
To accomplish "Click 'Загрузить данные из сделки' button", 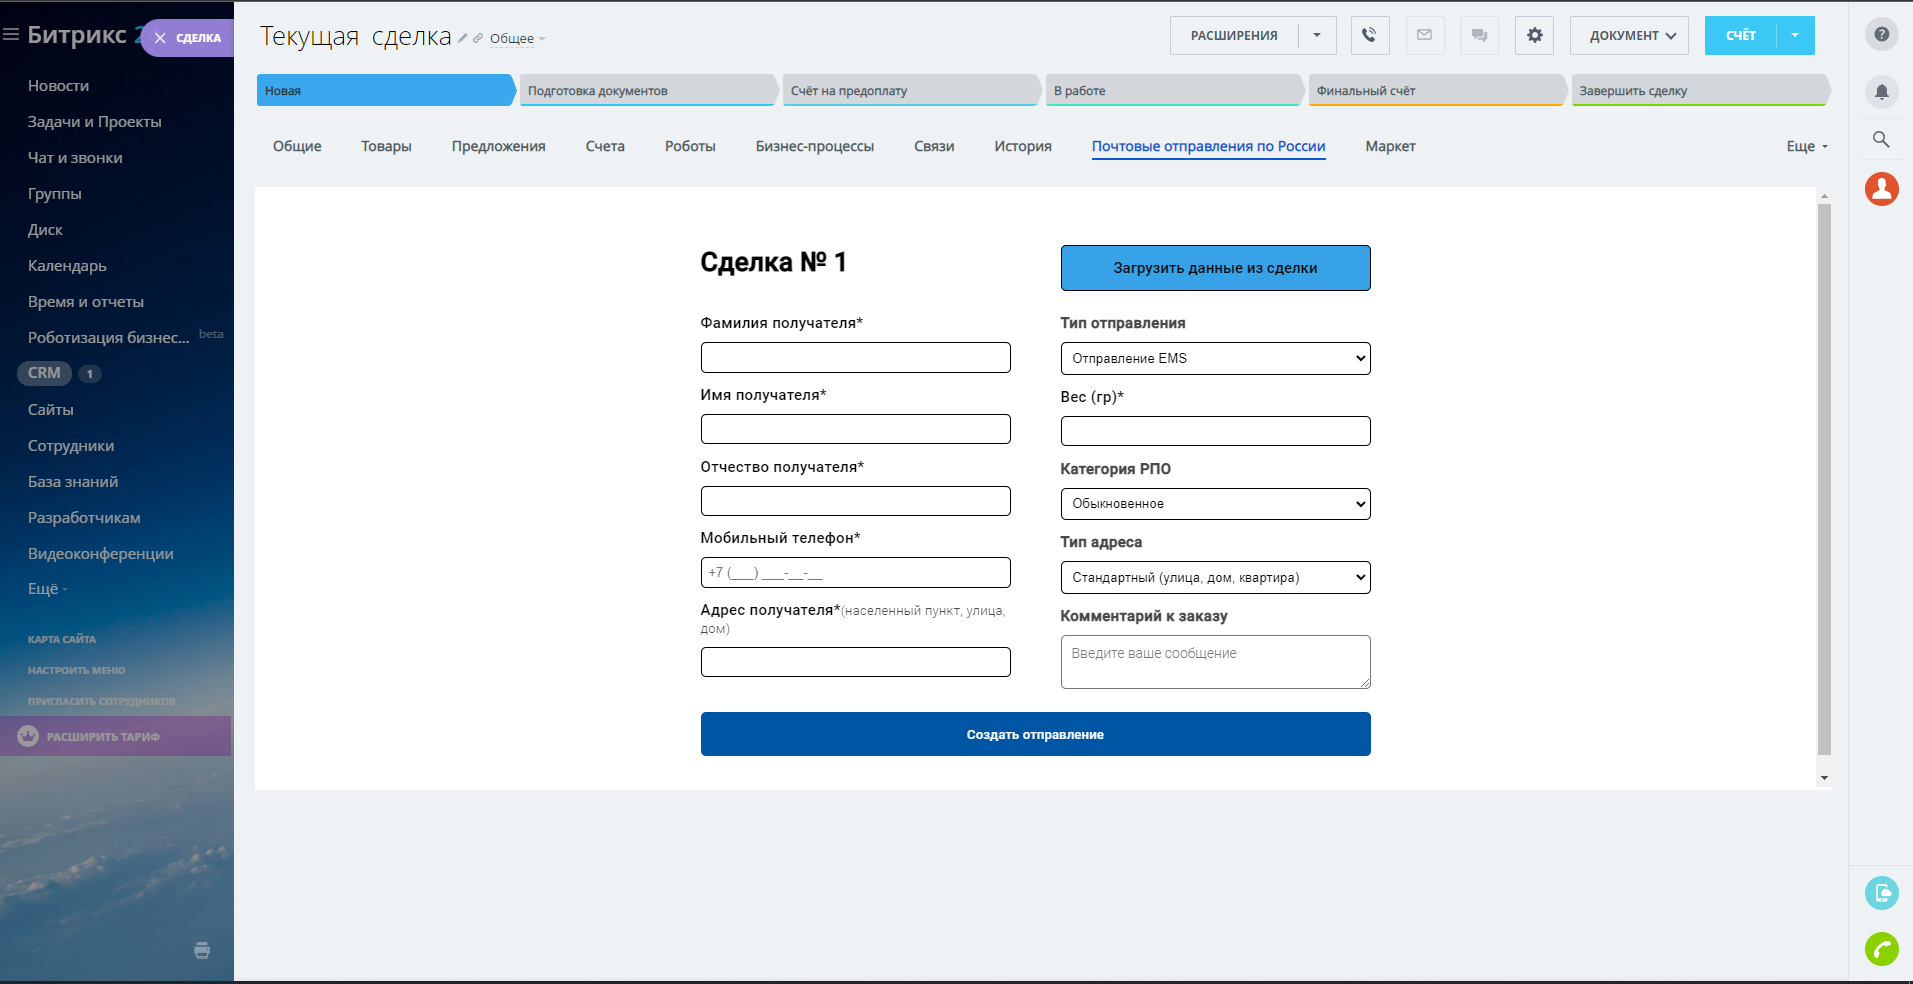I will click(1215, 268).
